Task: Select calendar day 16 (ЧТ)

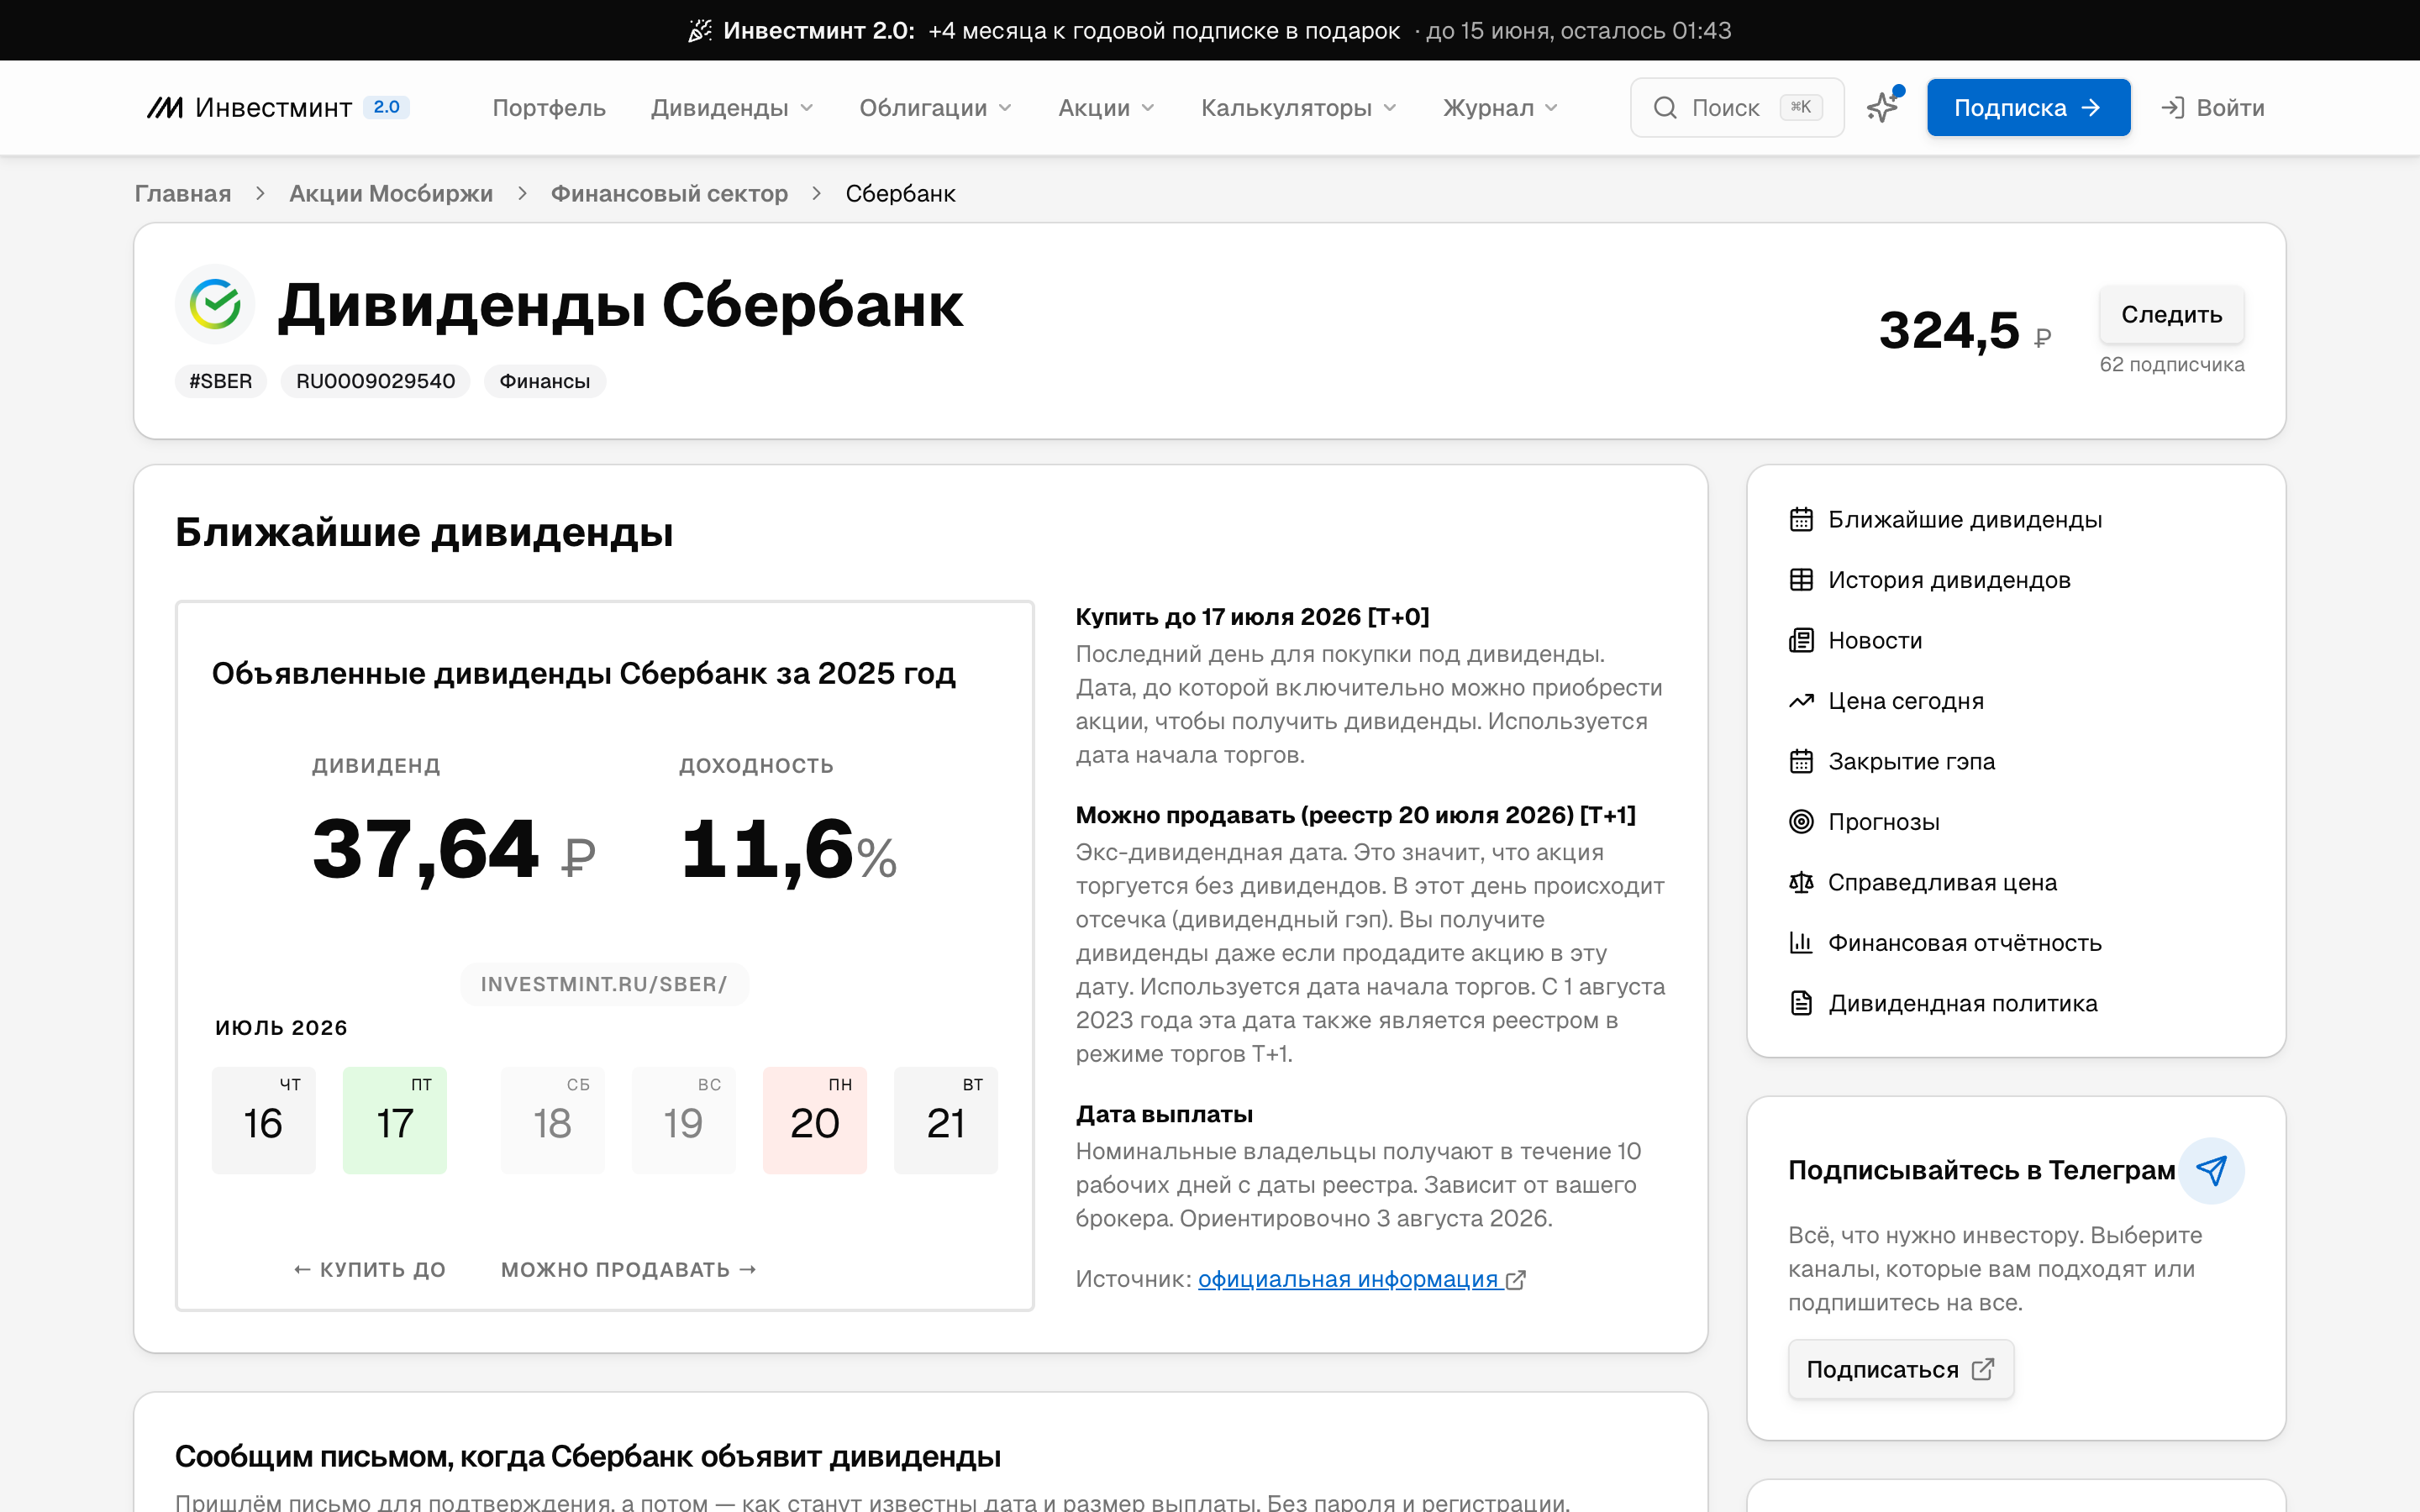Action: (264, 1120)
